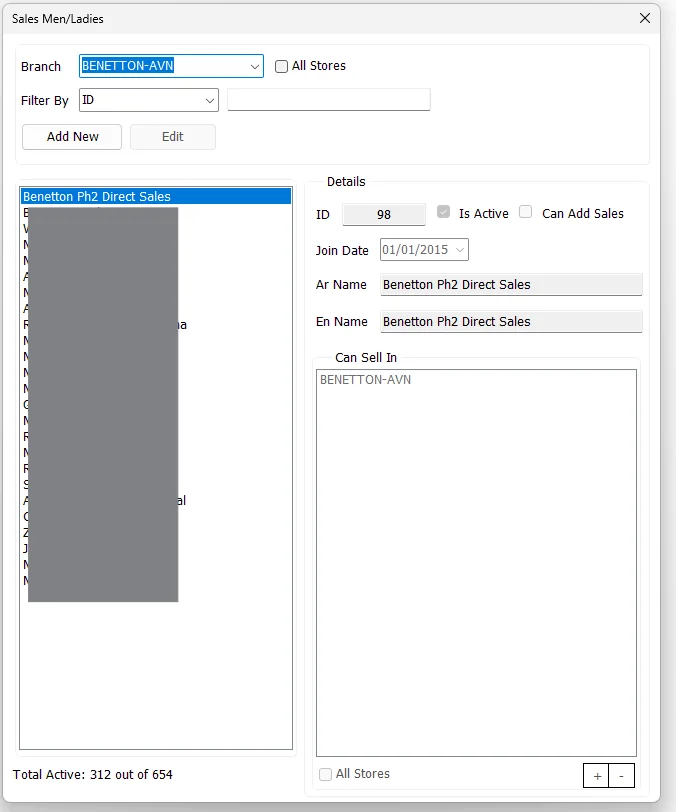Screen dimensions: 676x812
Task: Close the Sales Men/Ladies window
Action: [x=645, y=18]
